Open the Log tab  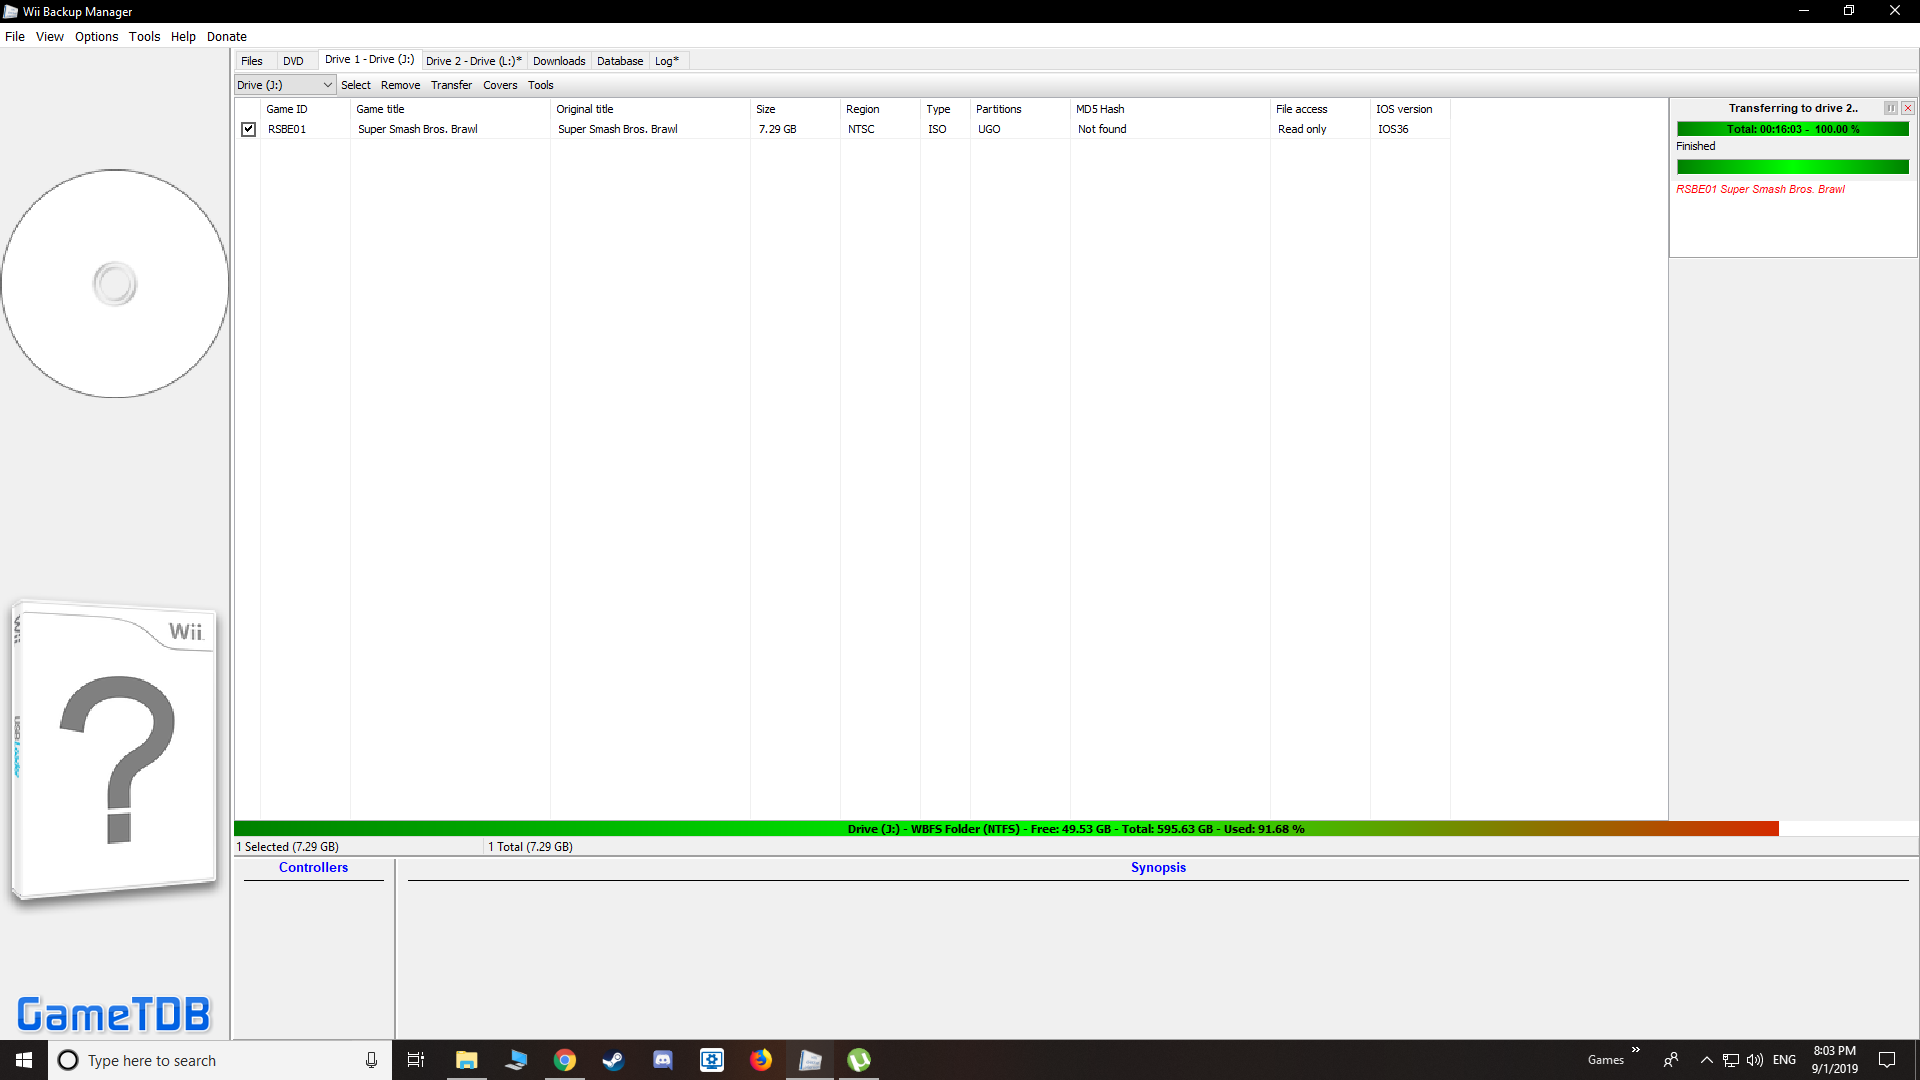click(667, 61)
